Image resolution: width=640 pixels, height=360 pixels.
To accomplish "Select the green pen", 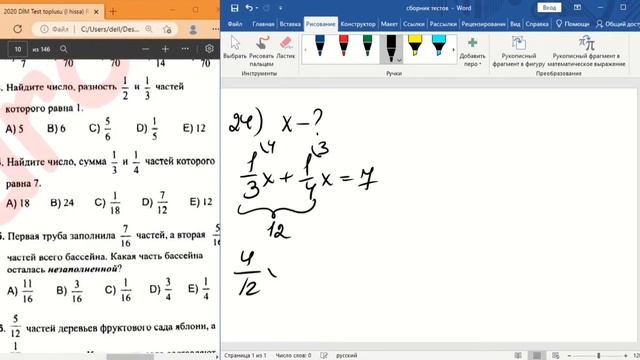I will [367, 46].
